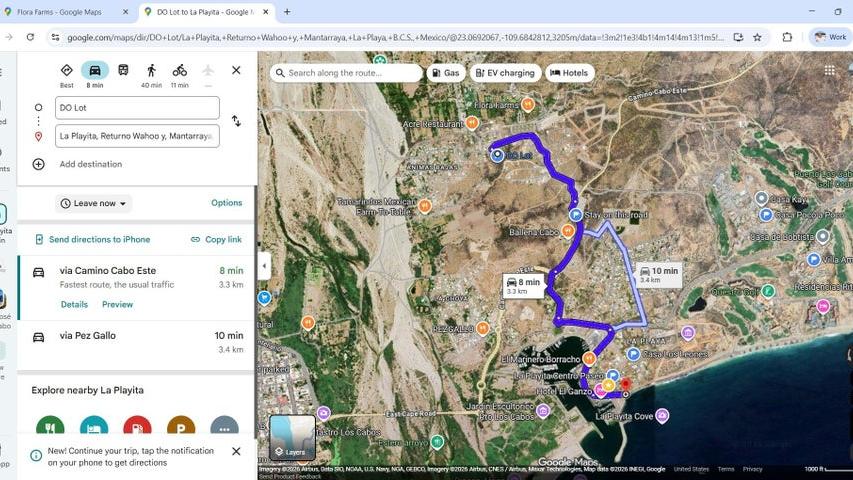
Task: Select the cycling travel mode icon
Action: click(179, 70)
